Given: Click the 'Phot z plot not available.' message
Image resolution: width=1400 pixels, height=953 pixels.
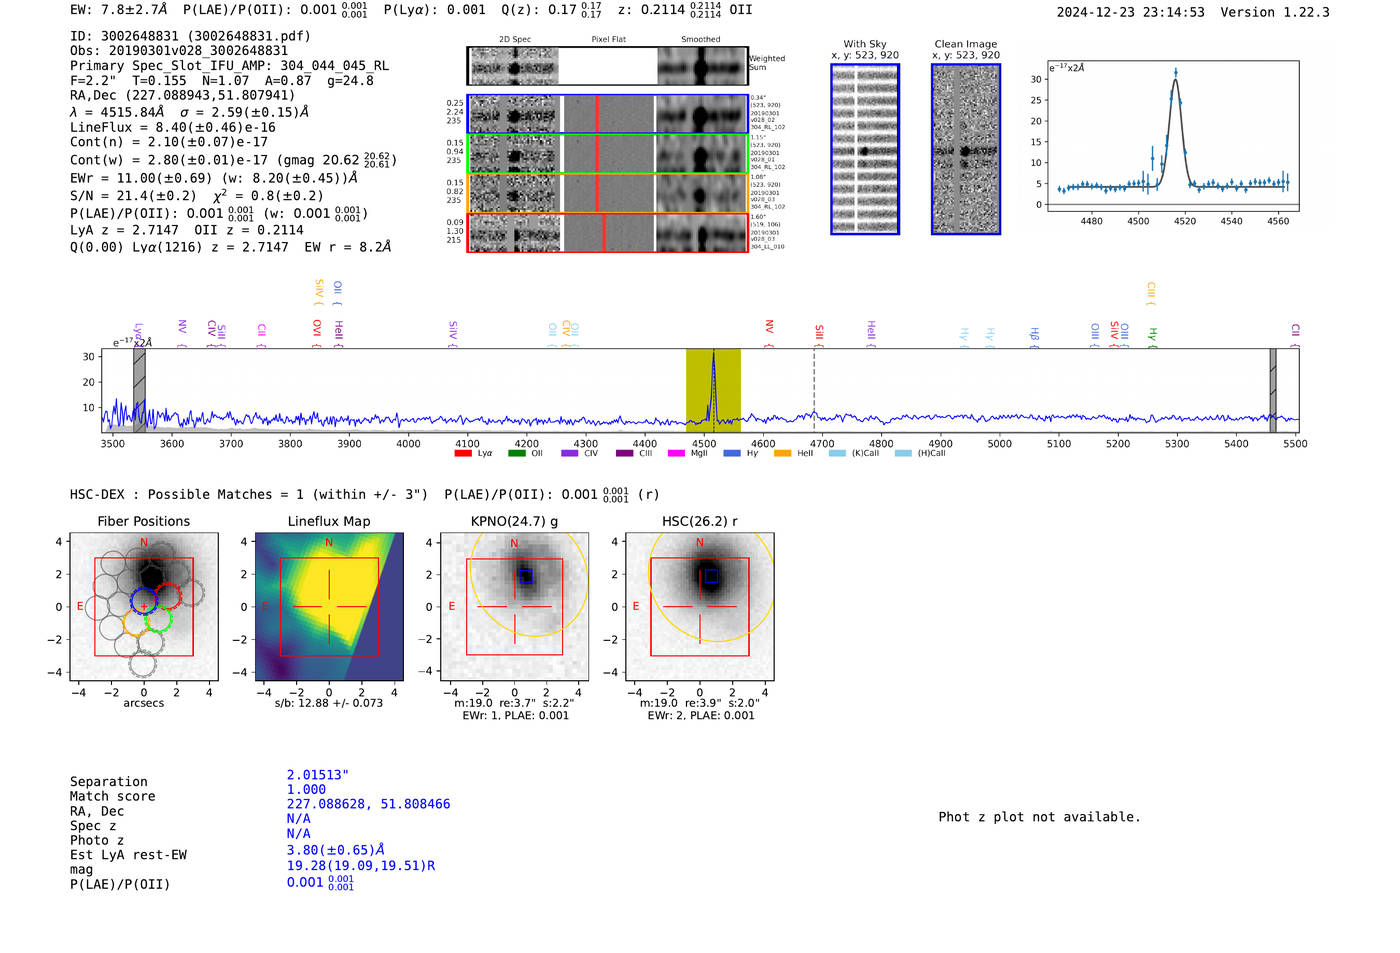Looking at the screenshot, I should pos(1039,817).
